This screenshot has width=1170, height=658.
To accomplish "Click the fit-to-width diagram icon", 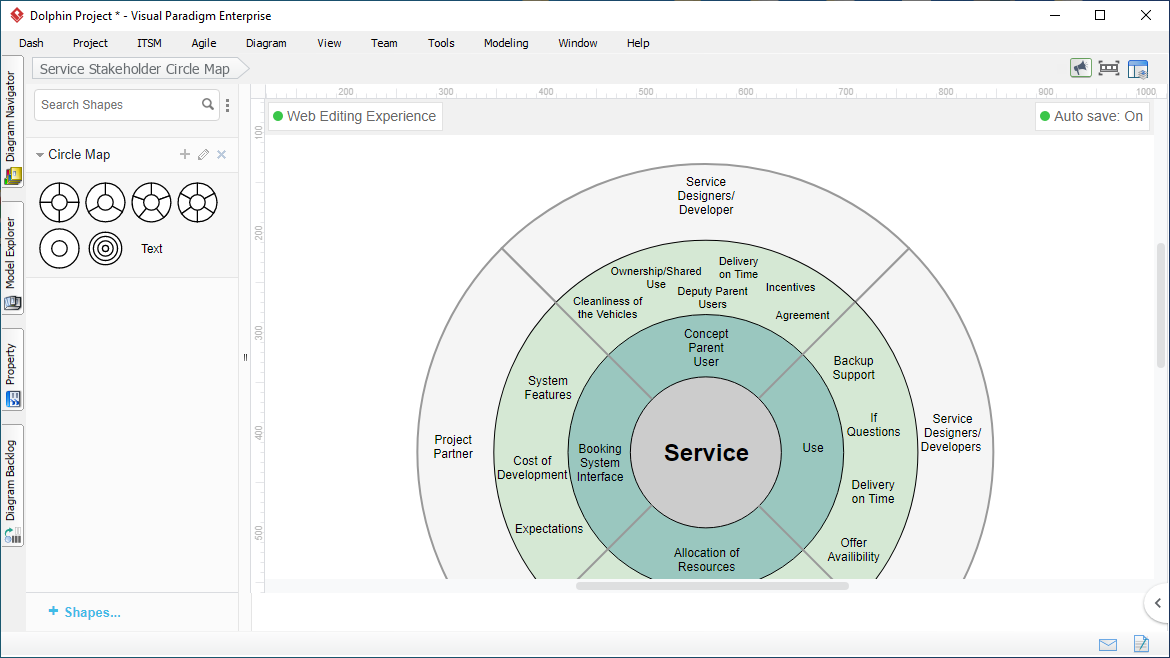I will 1109,69.
